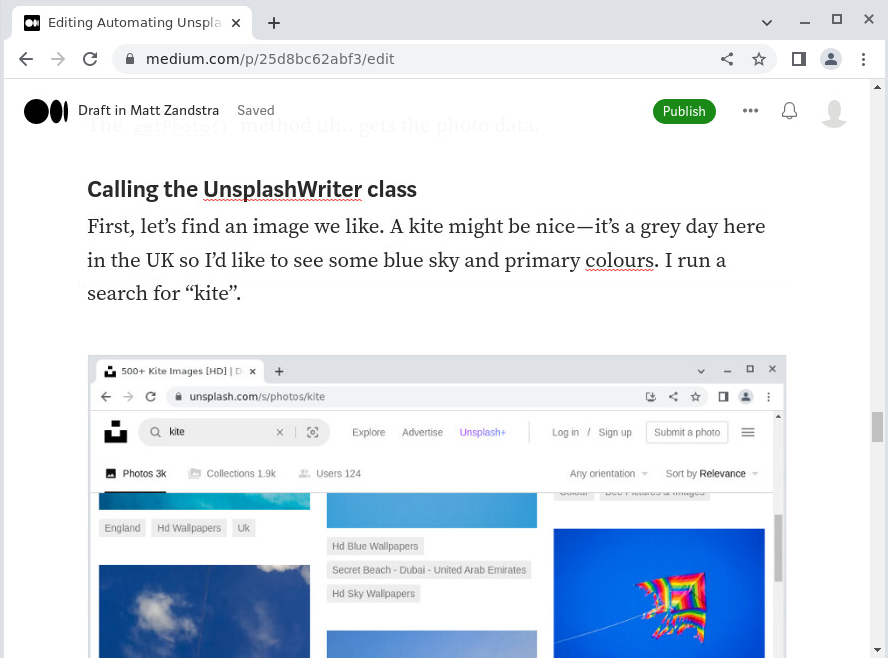Open Chrome's three-dot menu

coord(863,59)
